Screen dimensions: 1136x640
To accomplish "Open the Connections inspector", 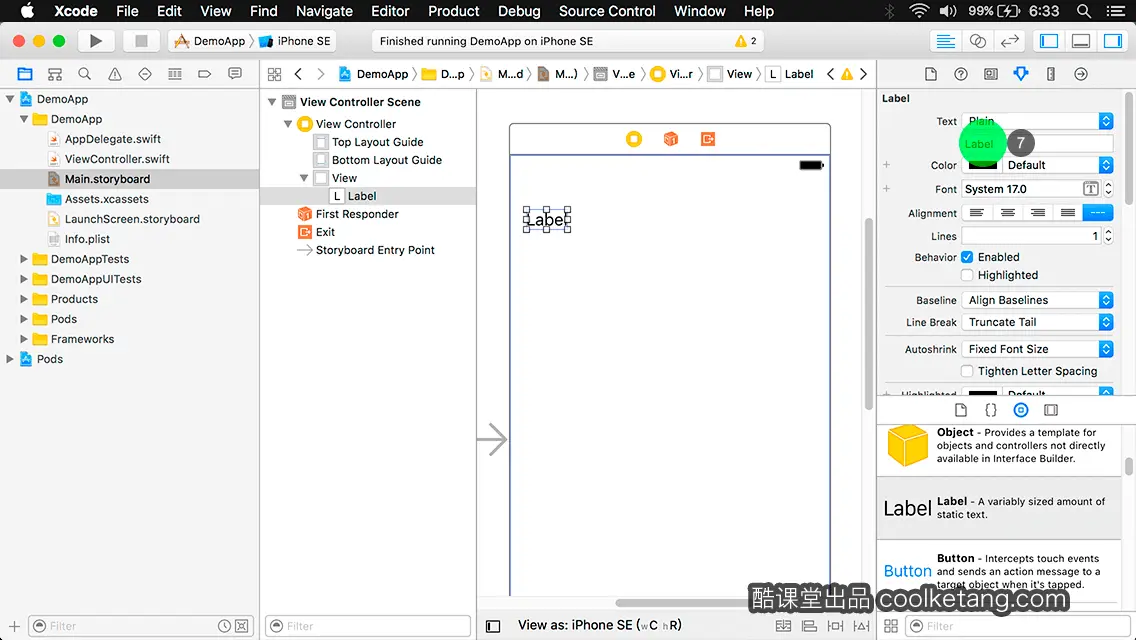I will coord(1081,74).
